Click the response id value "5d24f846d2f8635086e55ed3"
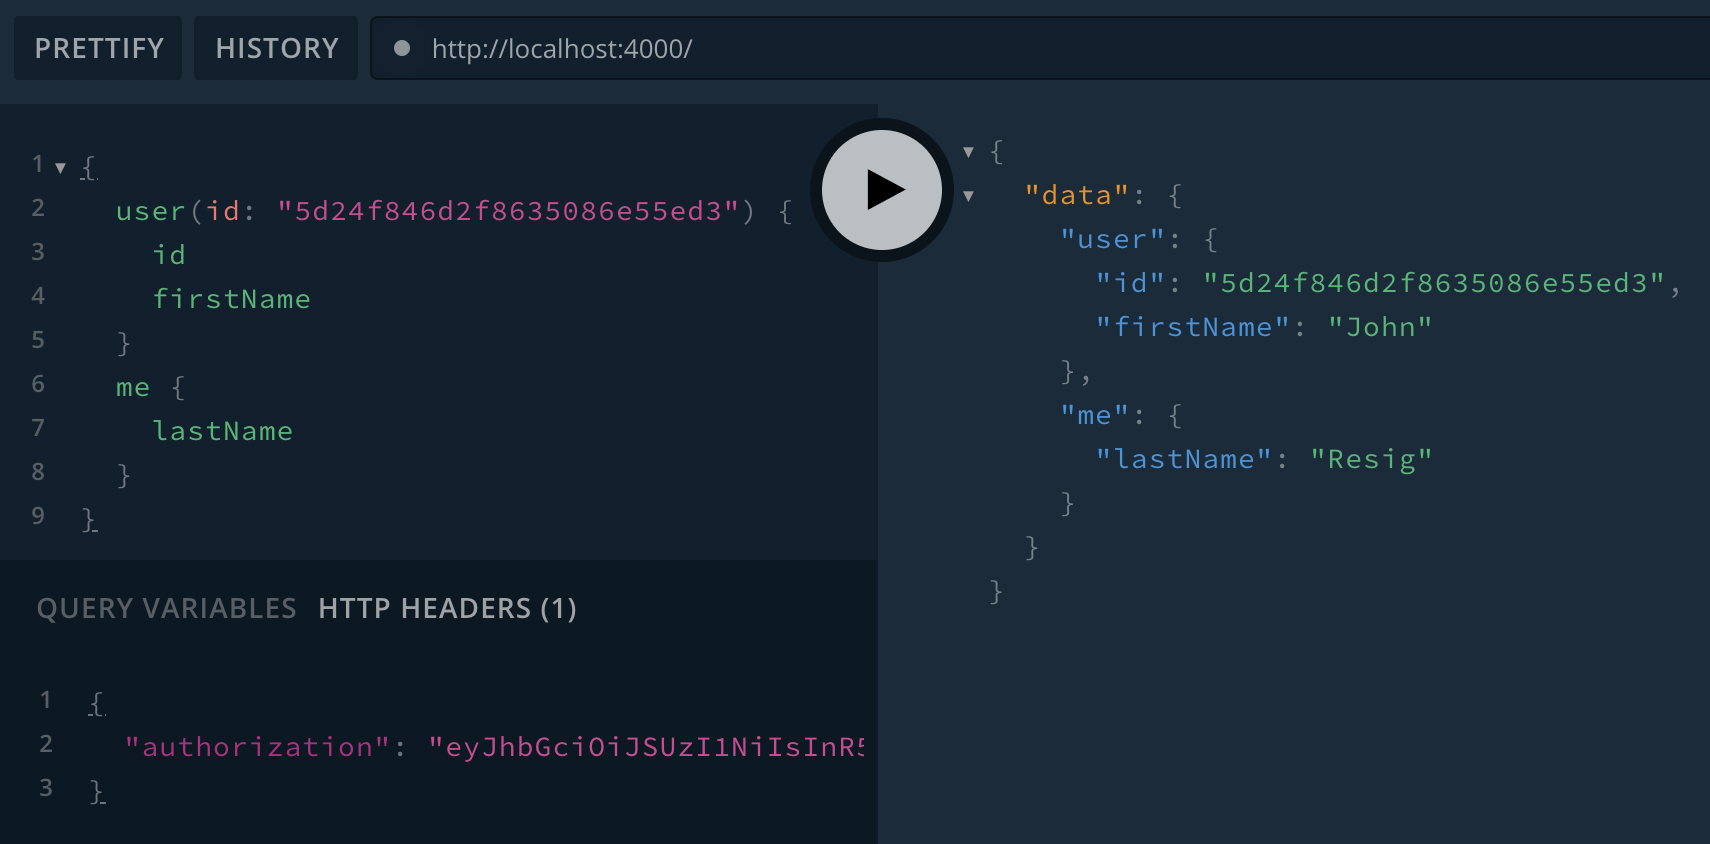 click(1434, 283)
